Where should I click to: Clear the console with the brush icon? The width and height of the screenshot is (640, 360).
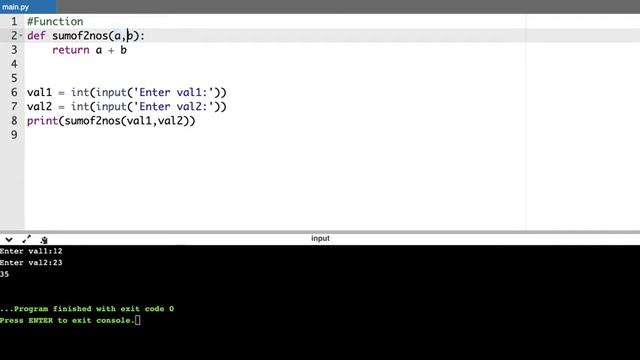[x=44, y=240]
